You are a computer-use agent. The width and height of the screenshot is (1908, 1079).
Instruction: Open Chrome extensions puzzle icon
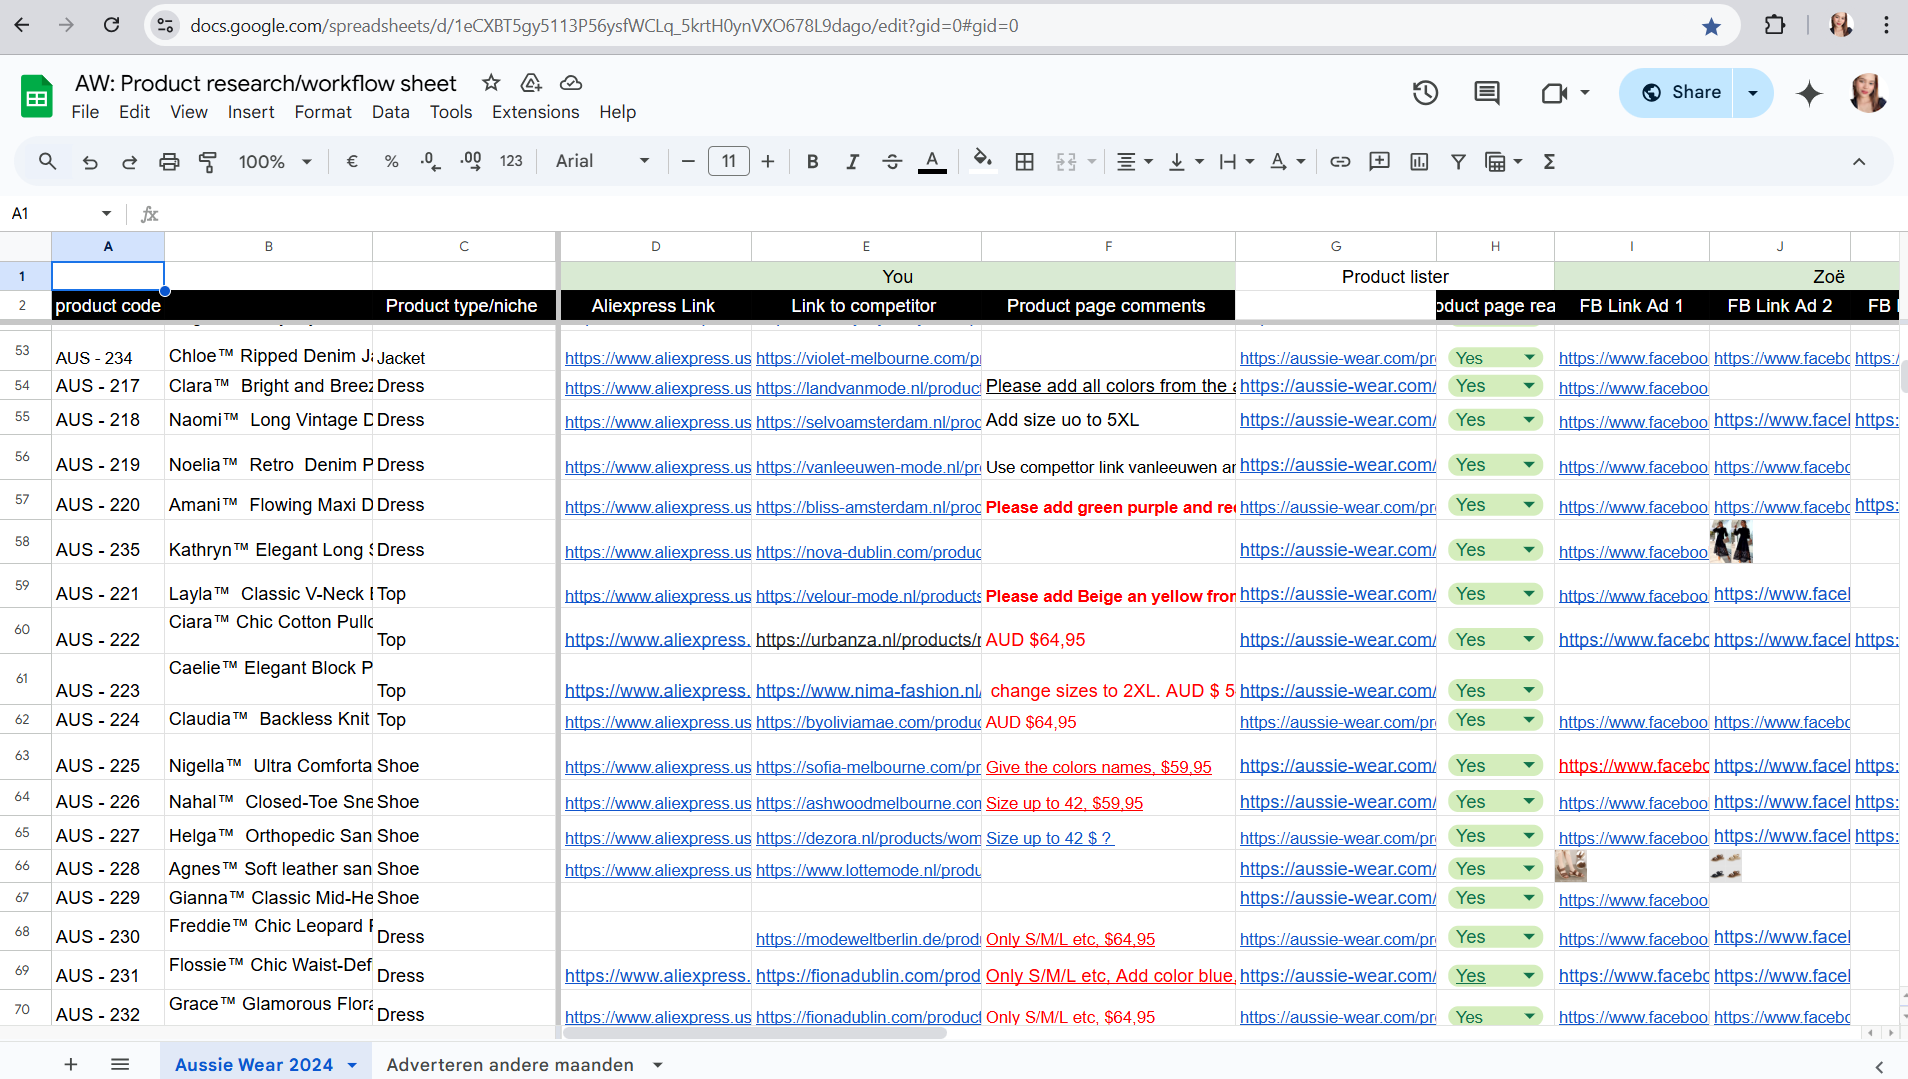tap(1775, 25)
